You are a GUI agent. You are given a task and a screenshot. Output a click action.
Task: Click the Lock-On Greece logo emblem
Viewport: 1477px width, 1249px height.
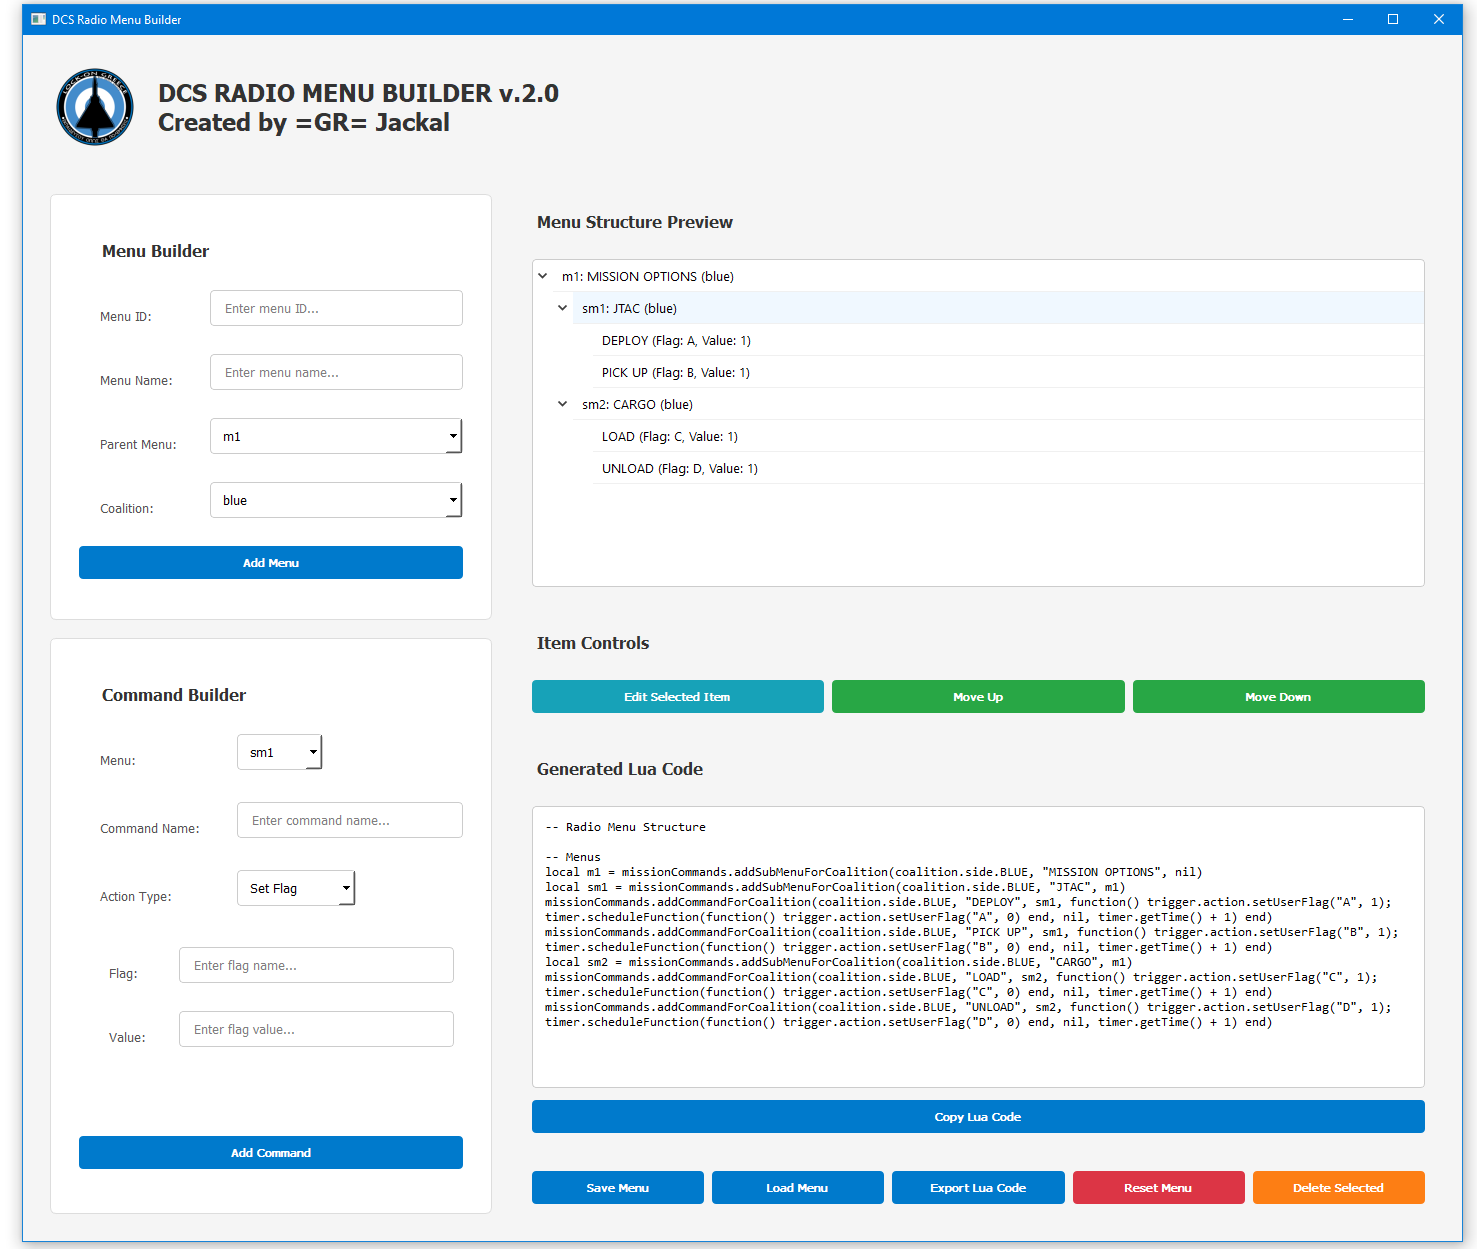coord(95,107)
